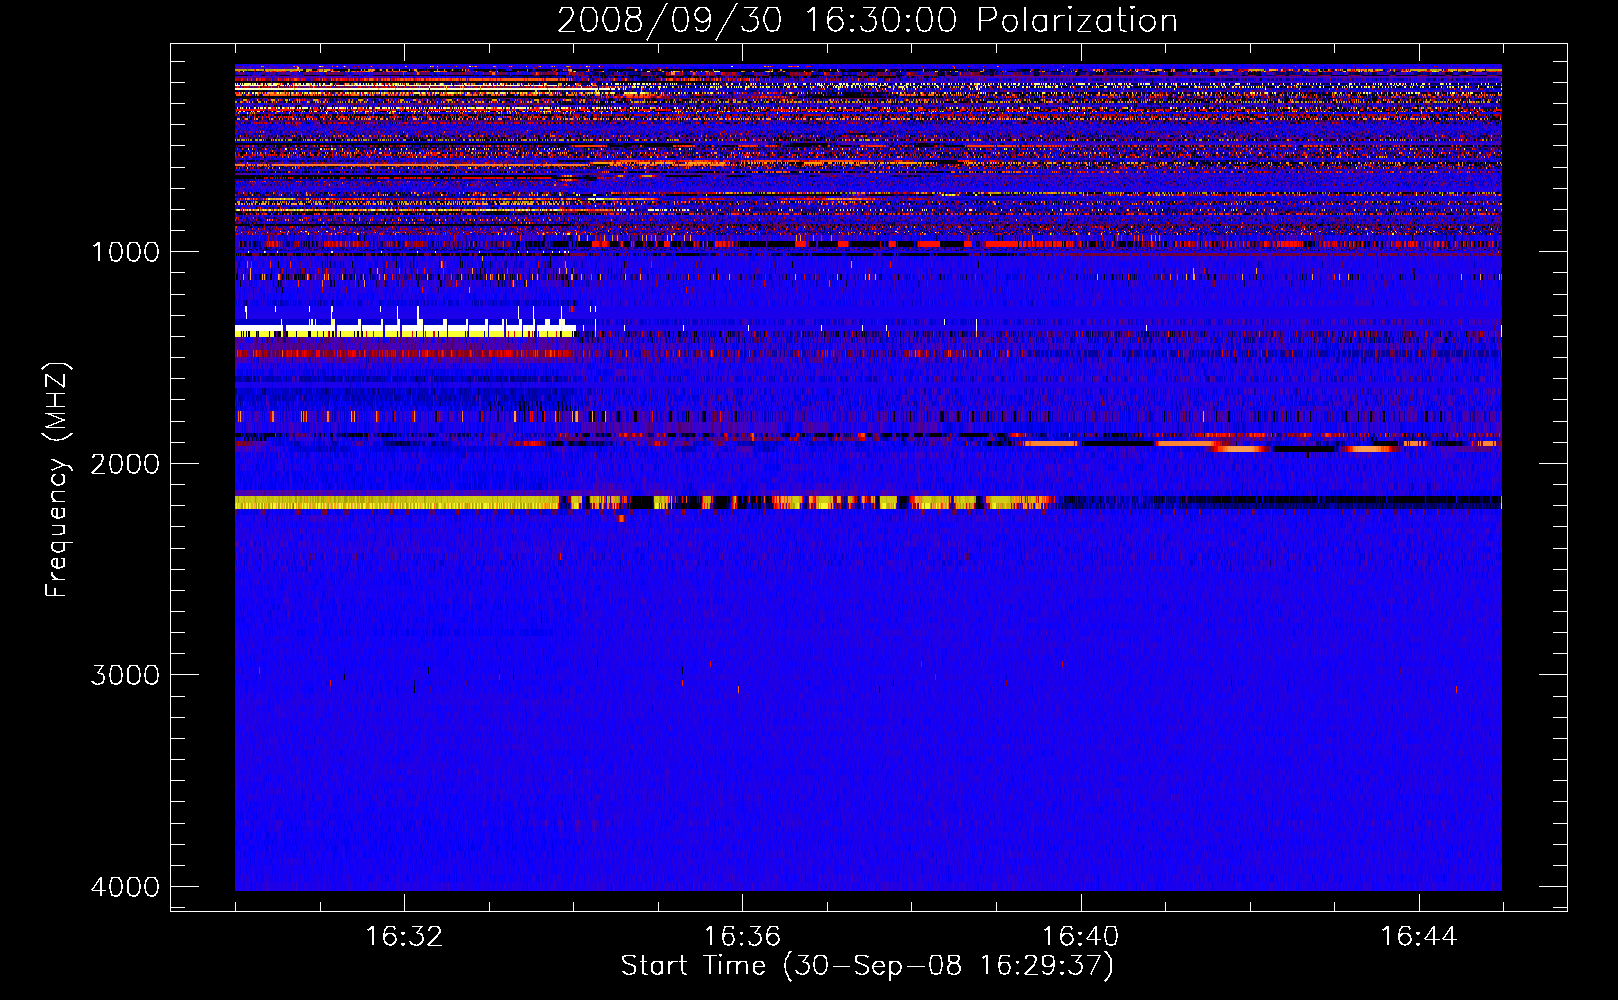Click the 16:44 time tick label
Viewport: 1618px width, 1000px height.
(x=1419, y=937)
